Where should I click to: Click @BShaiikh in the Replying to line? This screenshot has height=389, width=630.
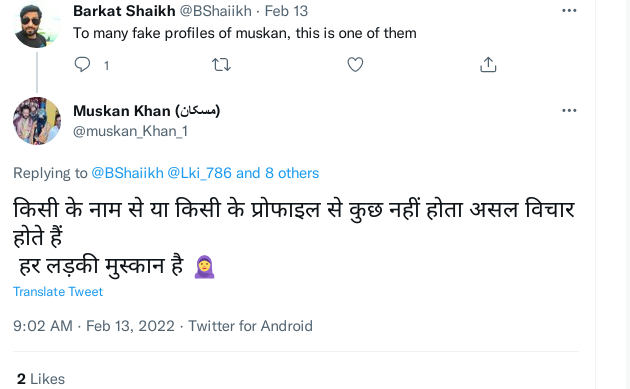coord(128,173)
